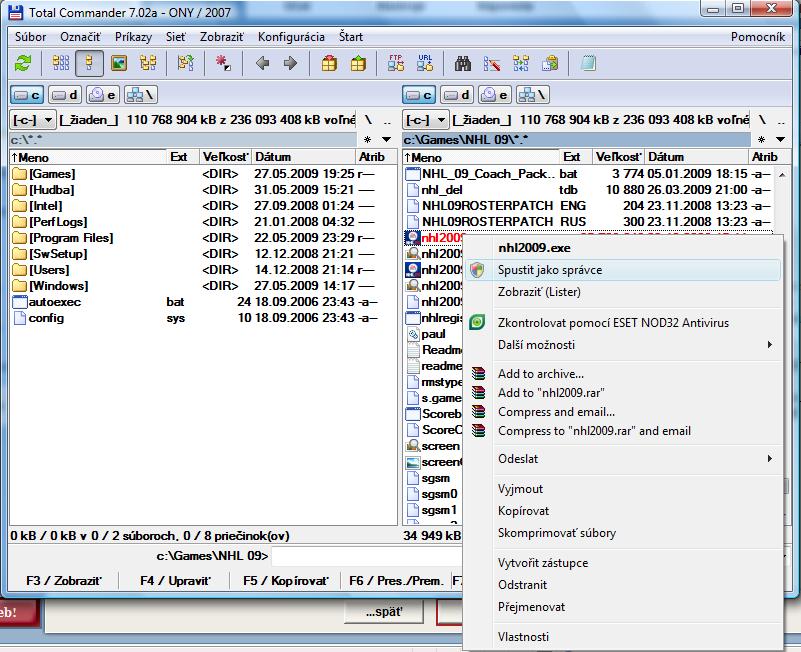The image size is (801, 652).
Task: Open left panel favorites asterisk button
Action: coord(367,139)
